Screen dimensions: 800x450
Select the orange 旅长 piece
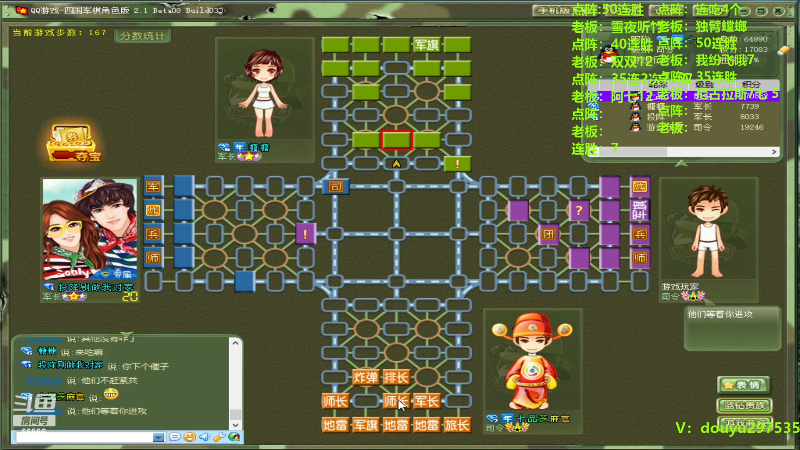click(457, 425)
